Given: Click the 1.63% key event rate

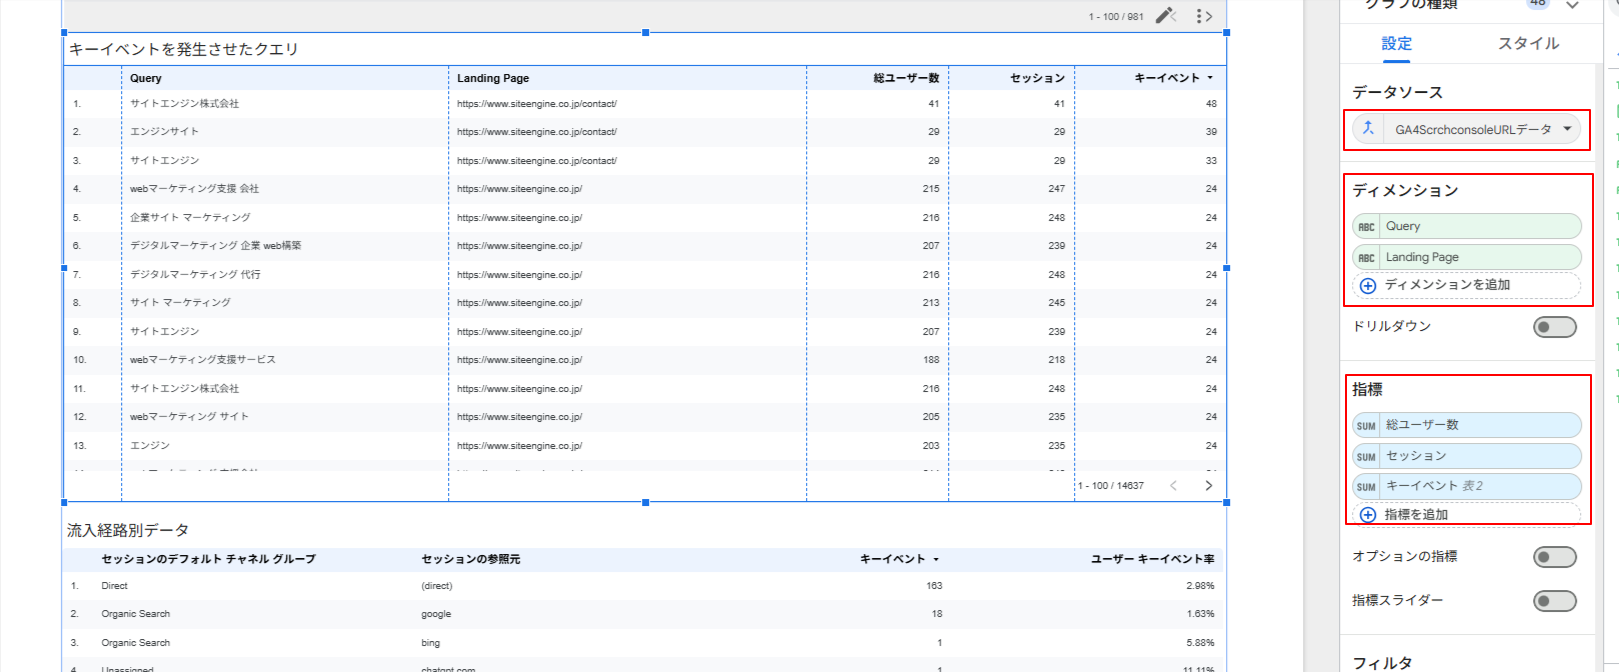Looking at the screenshot, I should (1200, 614).
